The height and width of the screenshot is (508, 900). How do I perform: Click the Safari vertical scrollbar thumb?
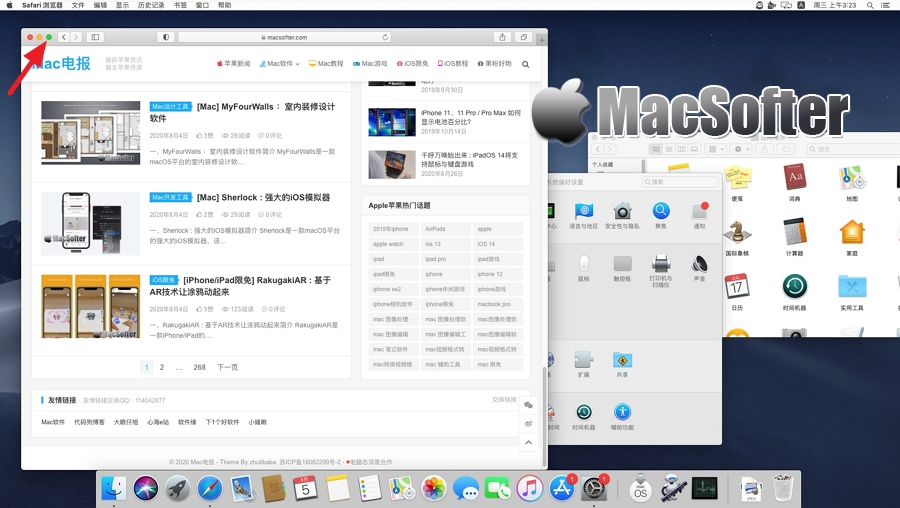[x=544, y=416]
